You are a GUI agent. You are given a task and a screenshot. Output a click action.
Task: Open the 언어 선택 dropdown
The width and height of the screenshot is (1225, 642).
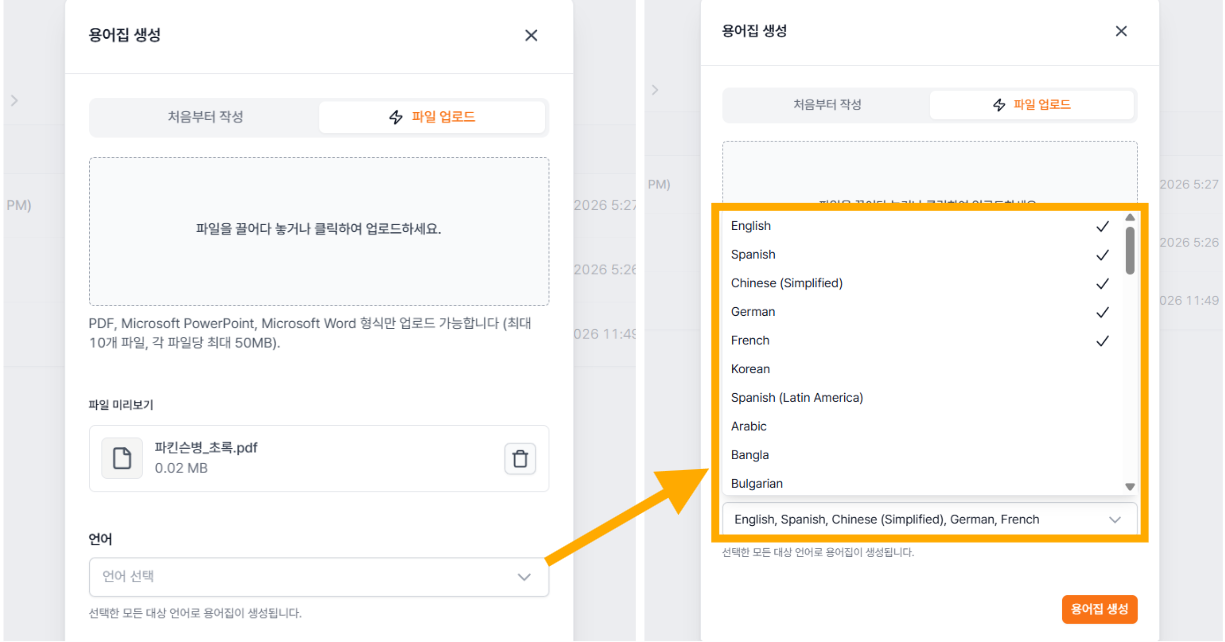tap(319, 577)
